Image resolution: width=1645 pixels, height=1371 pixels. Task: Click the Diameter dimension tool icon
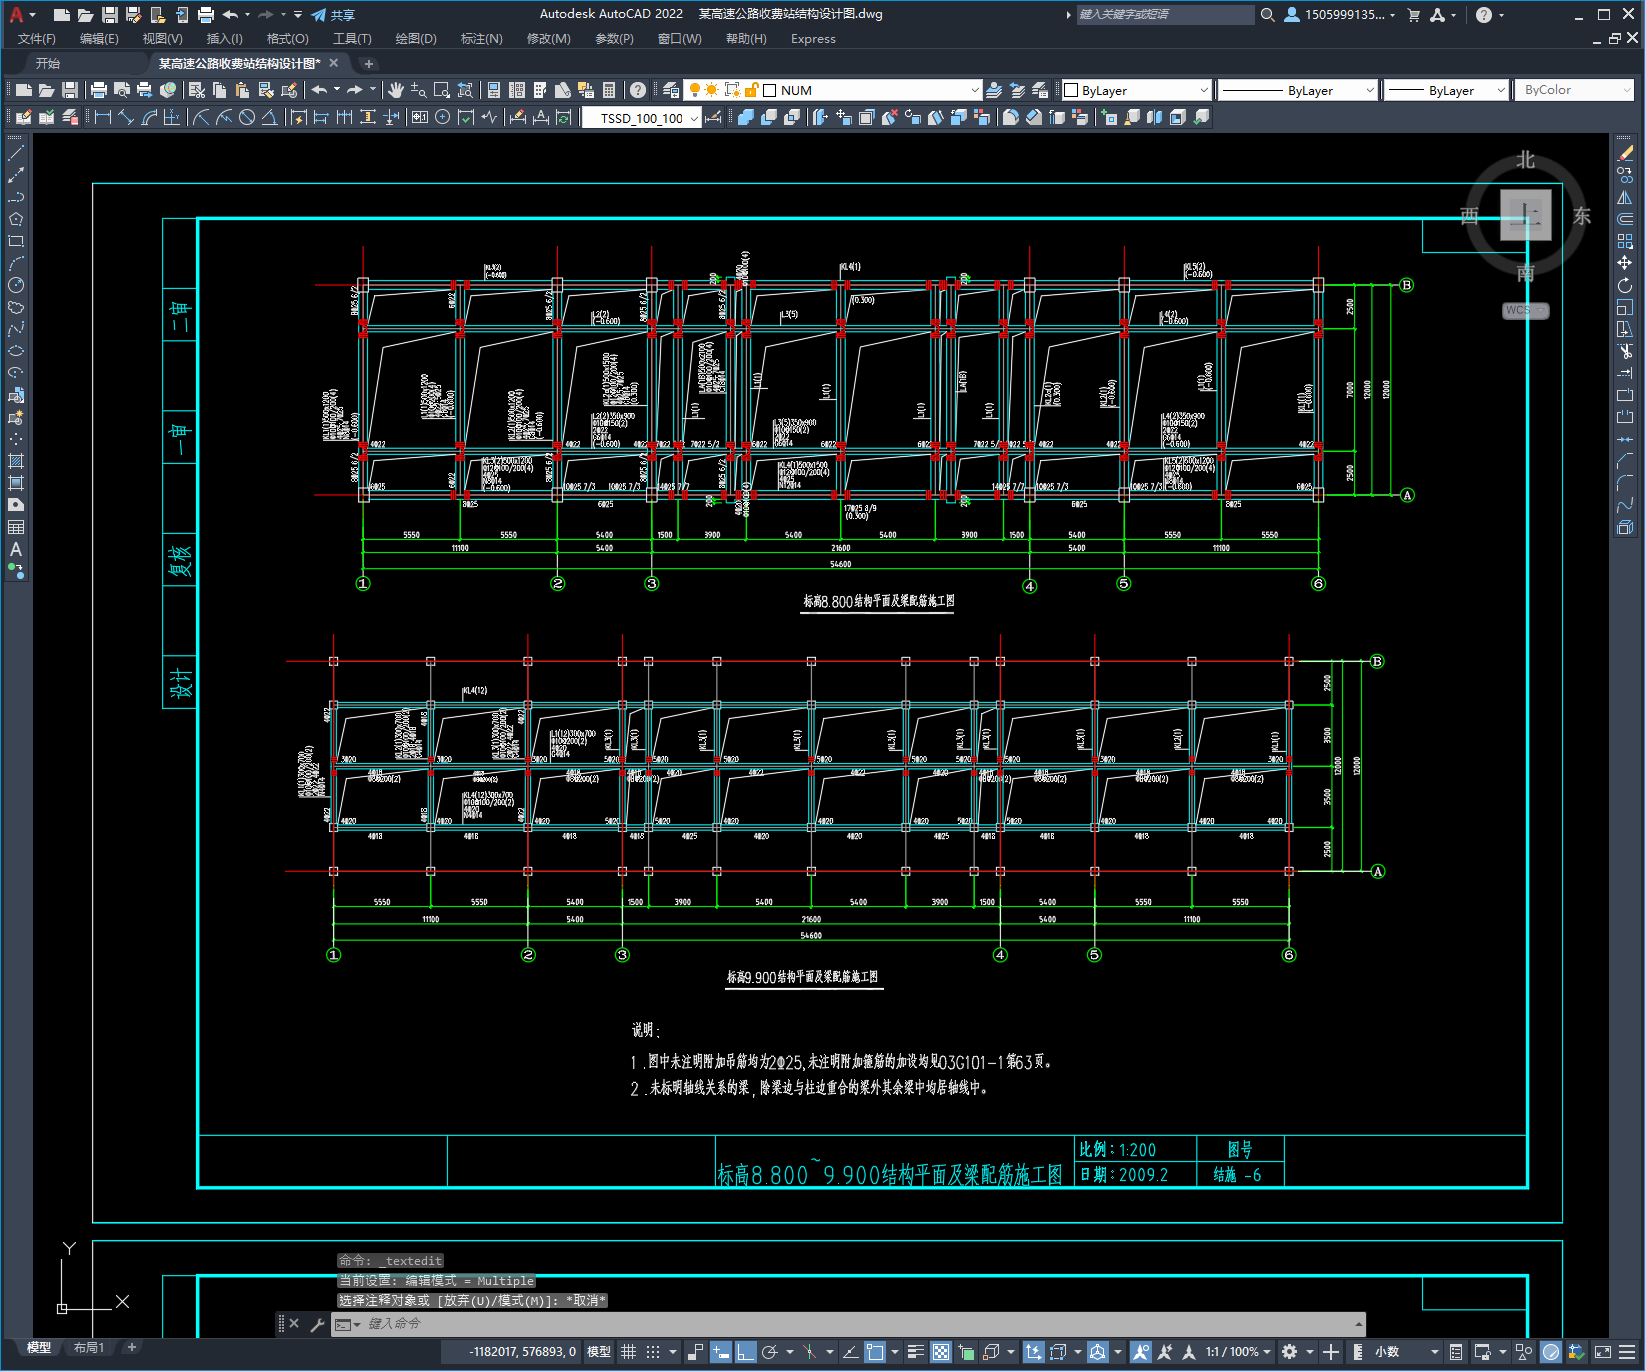(247, 117)
